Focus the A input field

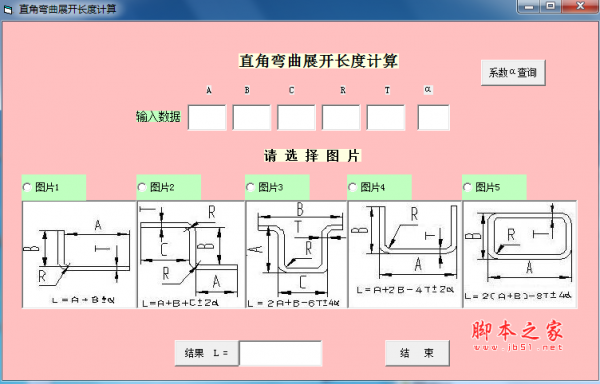pos(207,117)
